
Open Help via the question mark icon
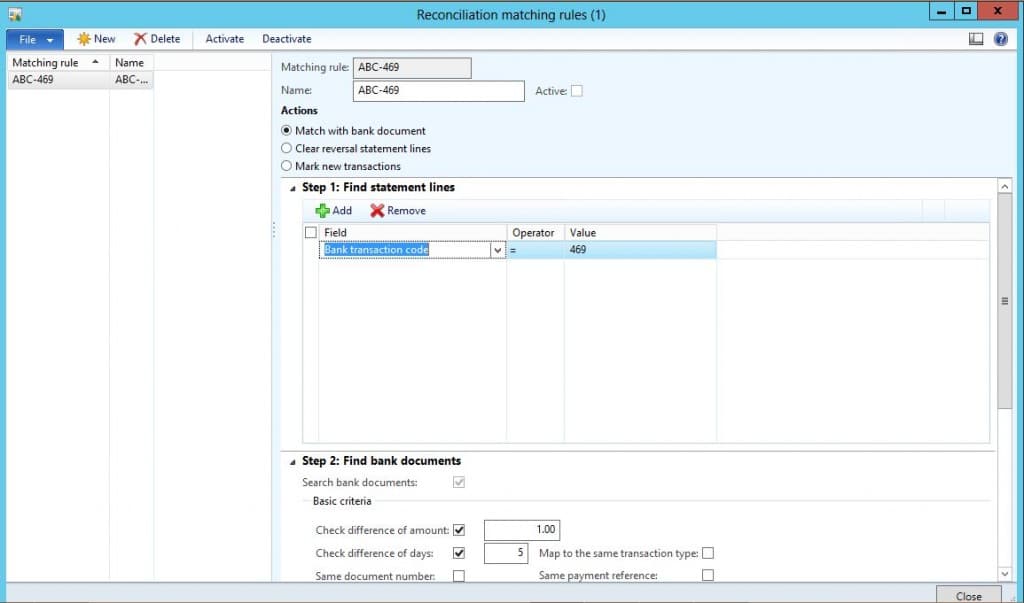pos(1002,39)
